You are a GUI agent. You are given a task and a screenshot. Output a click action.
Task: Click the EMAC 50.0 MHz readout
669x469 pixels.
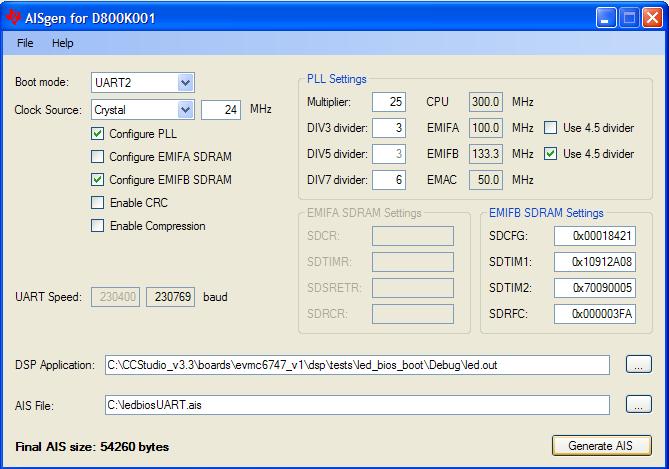(x=486, y=180)
